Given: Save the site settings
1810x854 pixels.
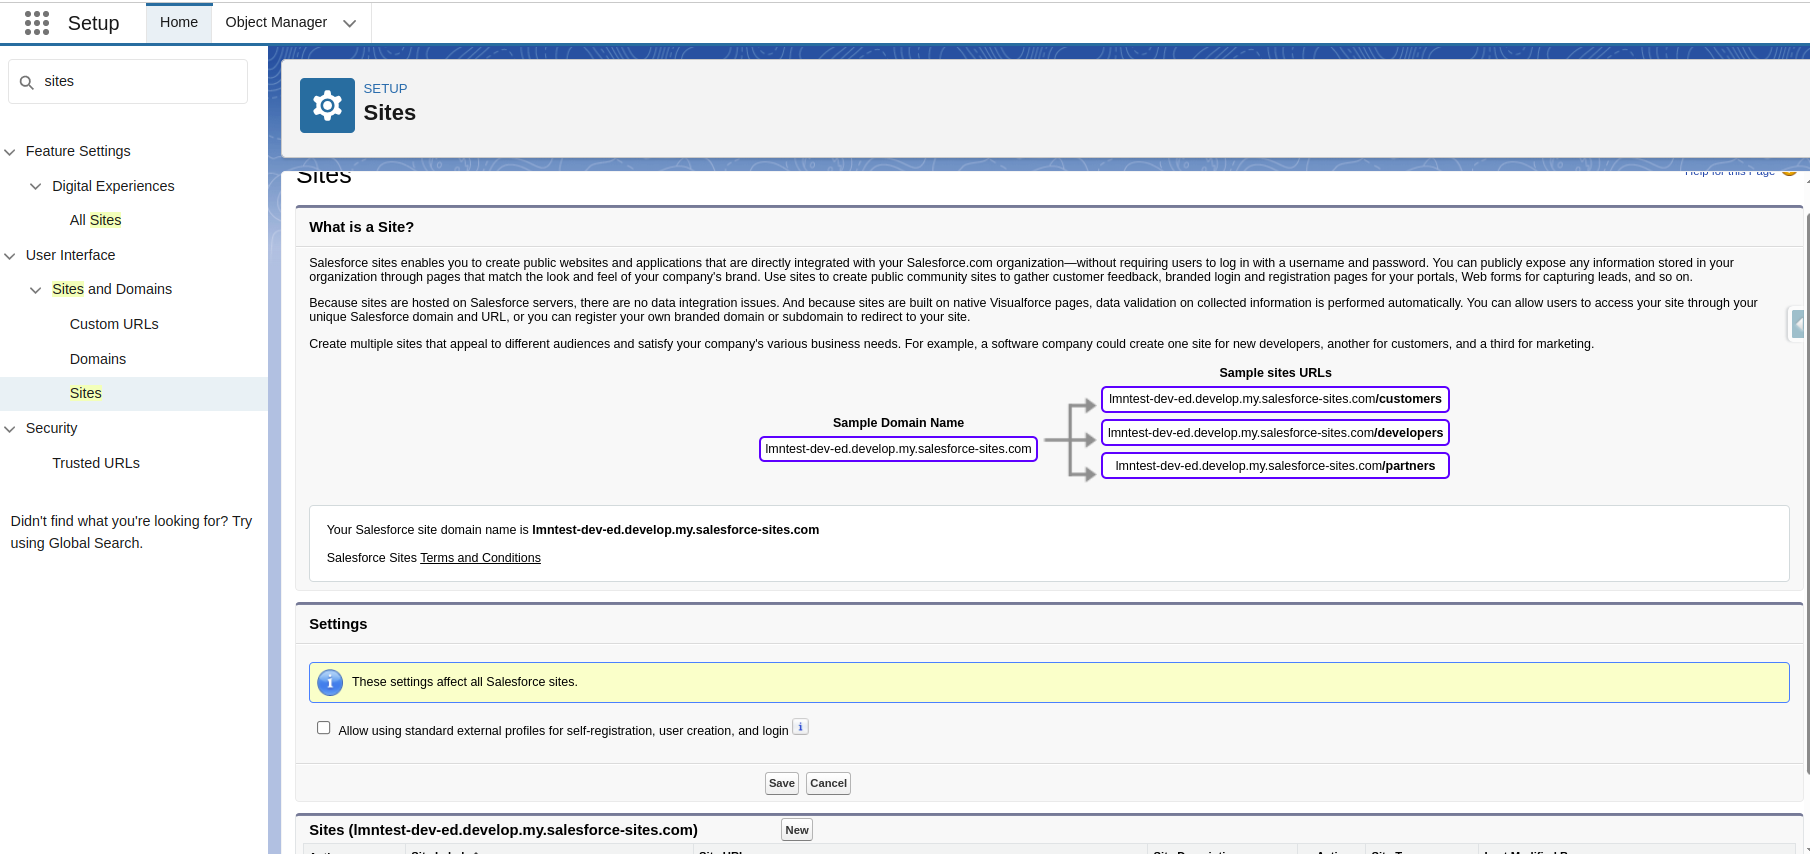Looking at the screenshot, I should (782, 783).
